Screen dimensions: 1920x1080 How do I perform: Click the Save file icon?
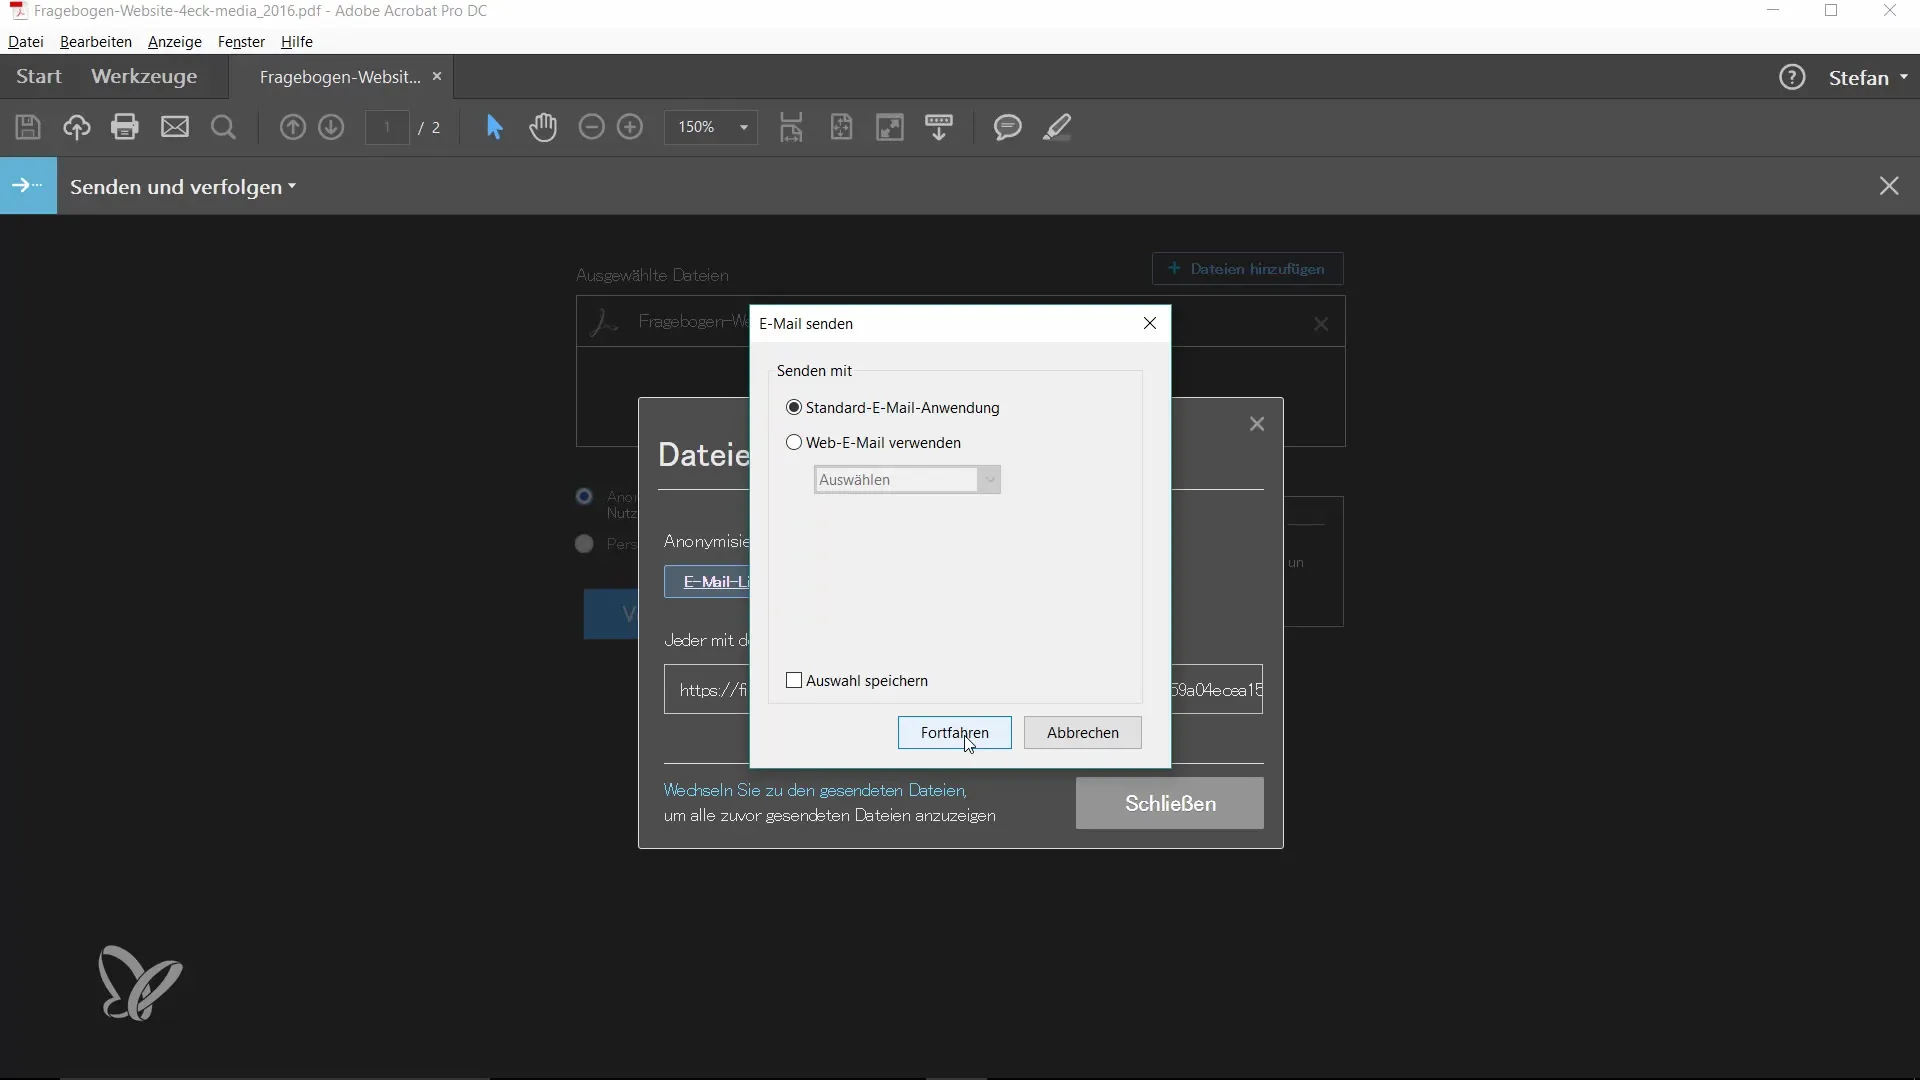[x=28, y=127]
